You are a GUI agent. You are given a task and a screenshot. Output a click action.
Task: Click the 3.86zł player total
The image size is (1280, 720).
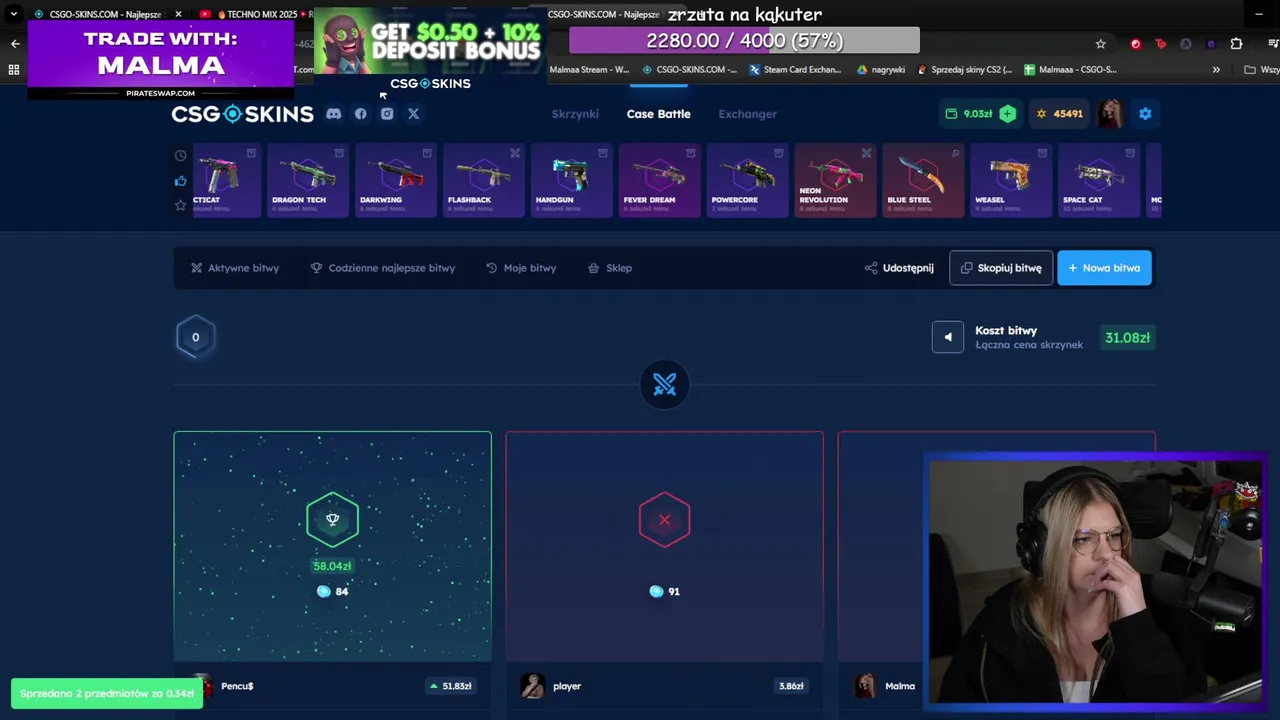tap(791, 686)
